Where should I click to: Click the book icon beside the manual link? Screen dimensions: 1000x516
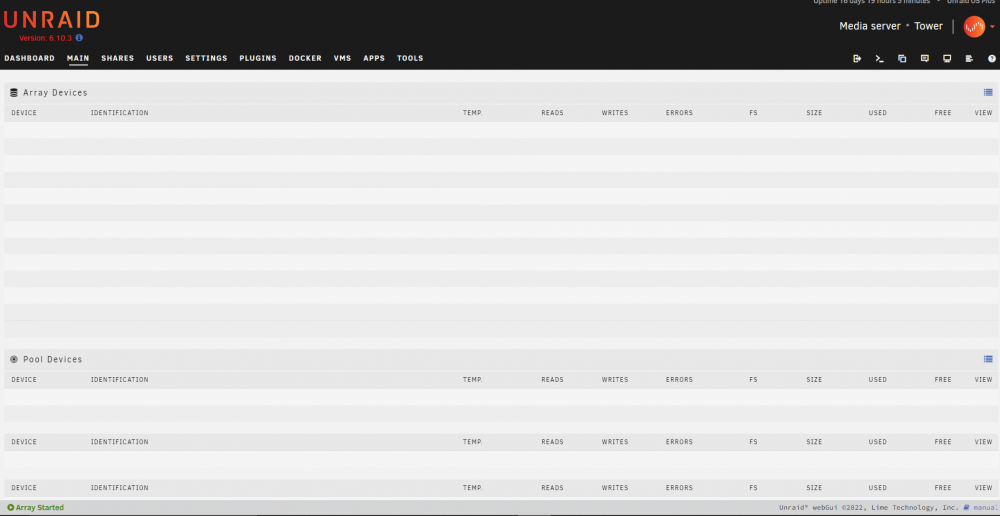coord(966,508)
